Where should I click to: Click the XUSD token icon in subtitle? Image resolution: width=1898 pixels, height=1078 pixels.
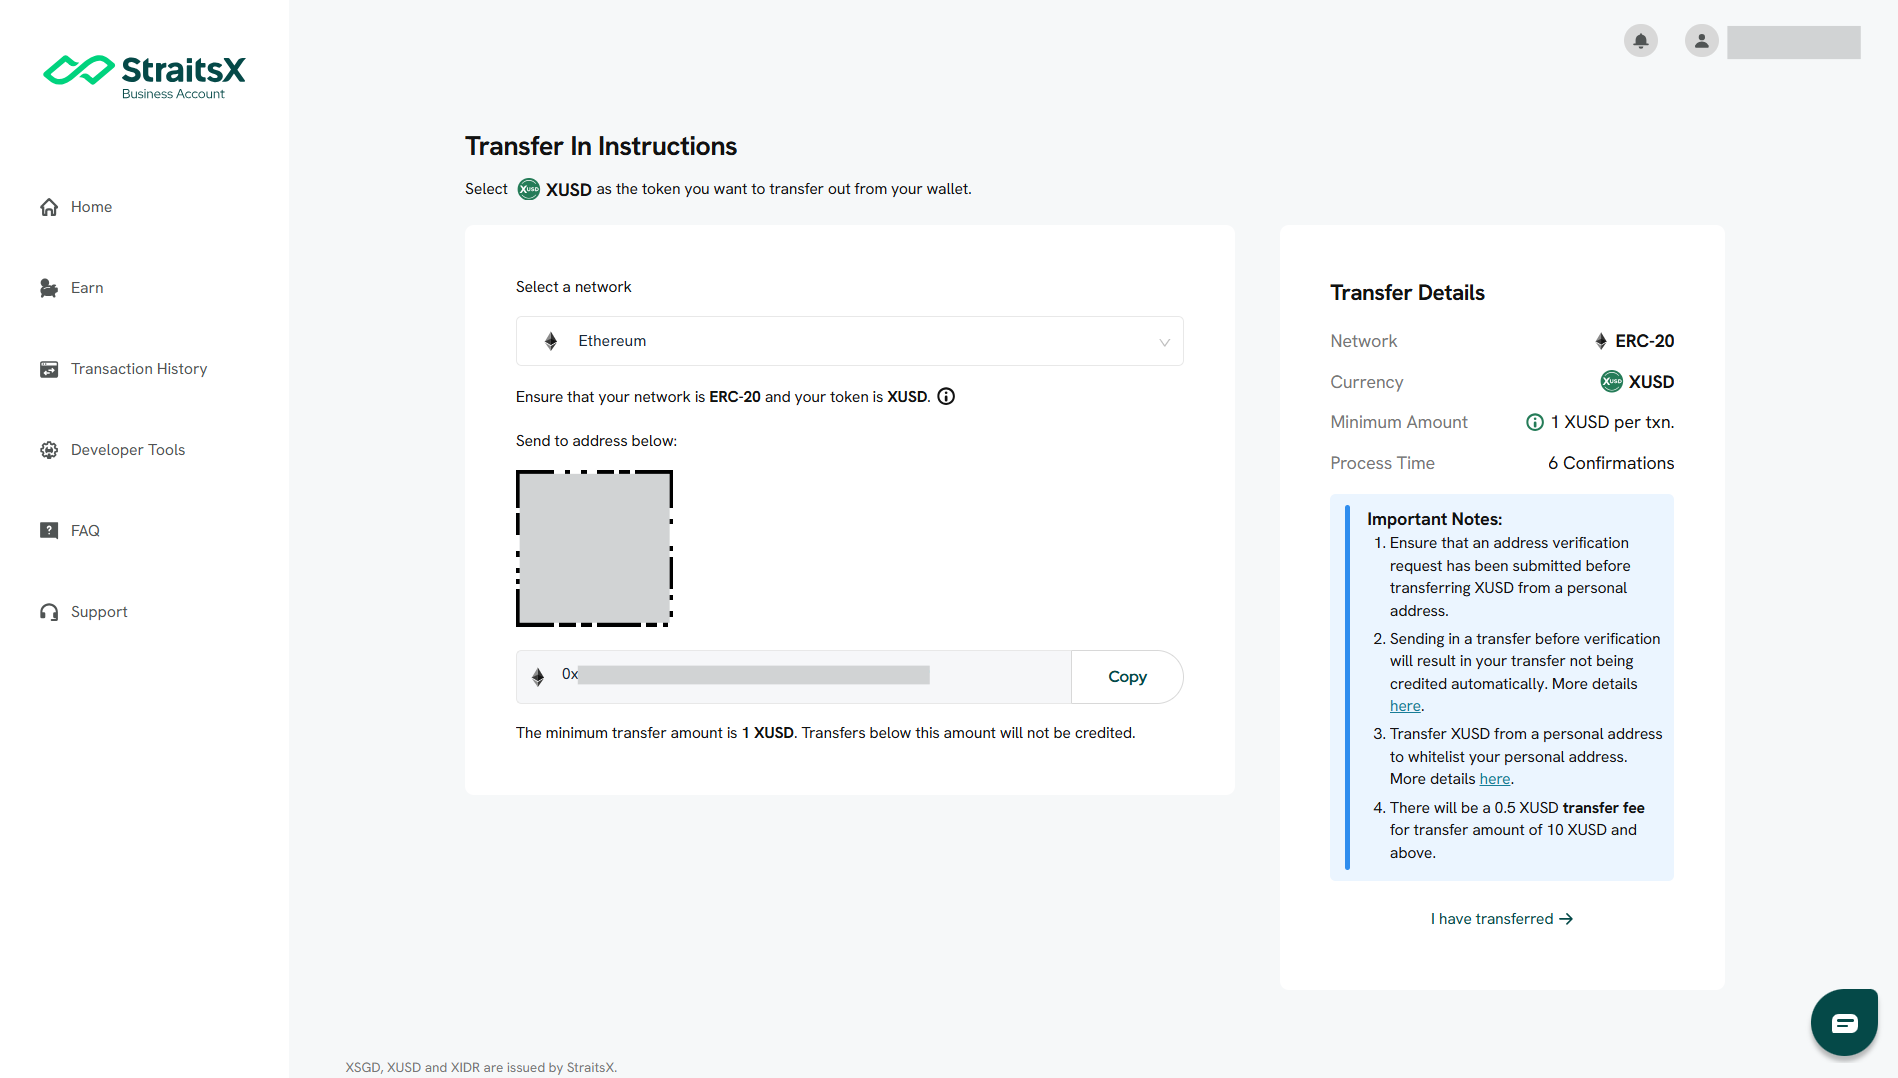[x=529, y=189]
